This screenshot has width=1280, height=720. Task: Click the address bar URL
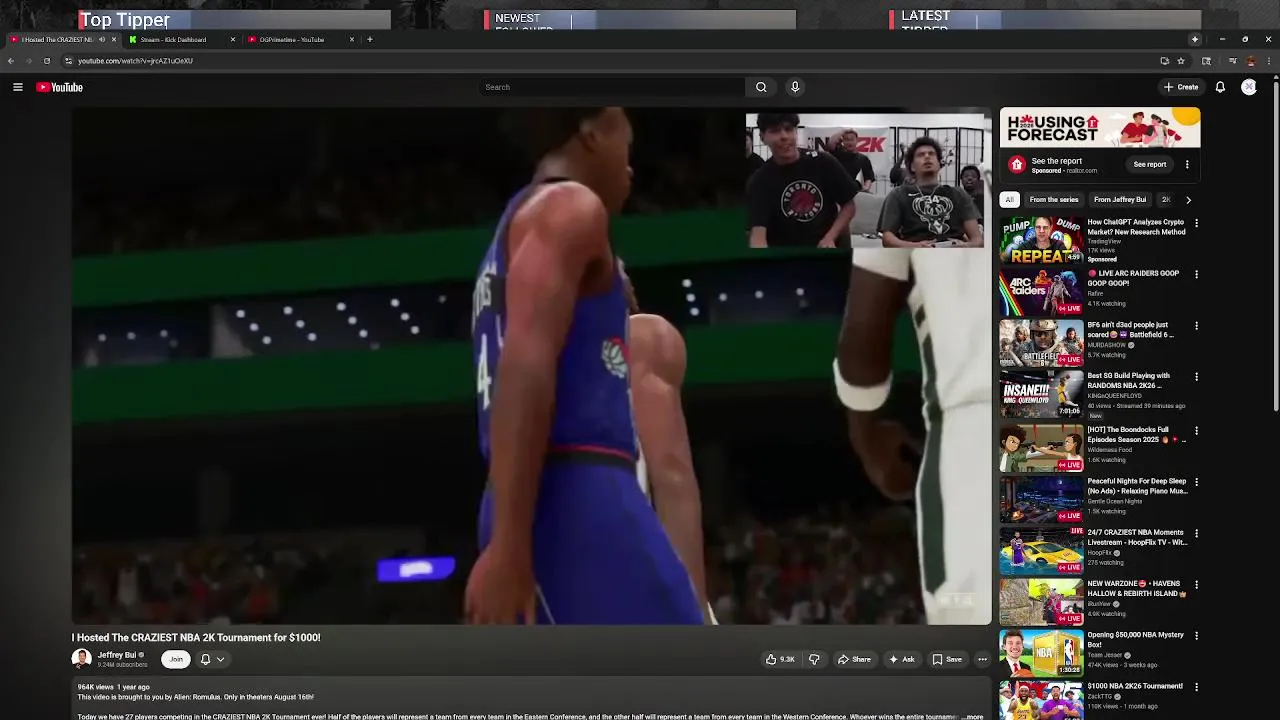135,61
